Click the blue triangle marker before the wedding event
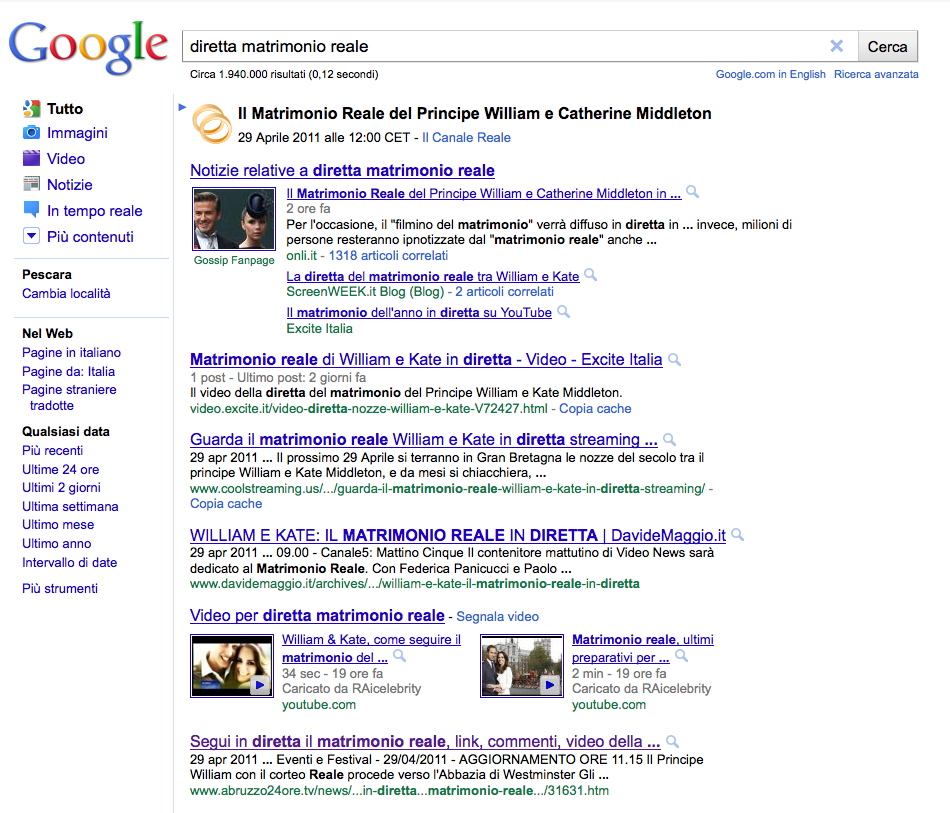Viewport: 950px width, 813px height. pyautogui.click(x=182, y=107)
